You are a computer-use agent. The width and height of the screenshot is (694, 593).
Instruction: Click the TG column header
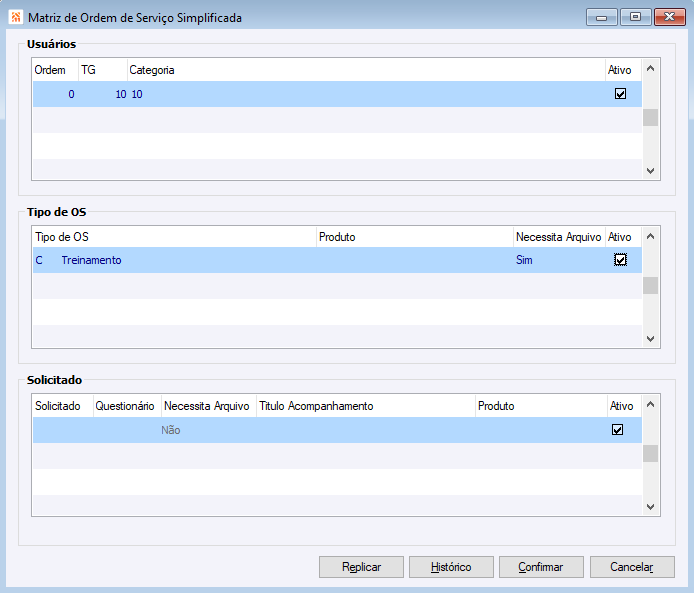click(x=103, y=70)
